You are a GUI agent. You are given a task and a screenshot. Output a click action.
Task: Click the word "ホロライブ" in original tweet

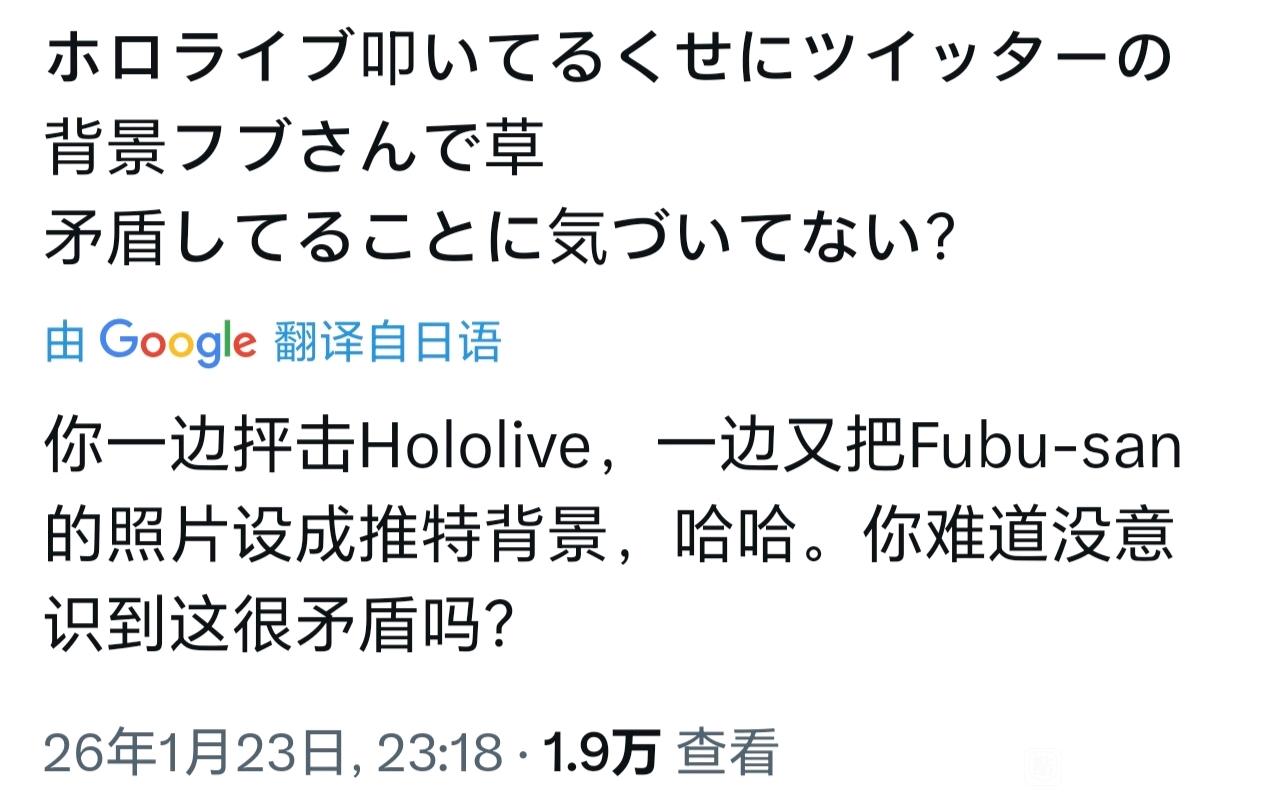(x=200, y=63)
